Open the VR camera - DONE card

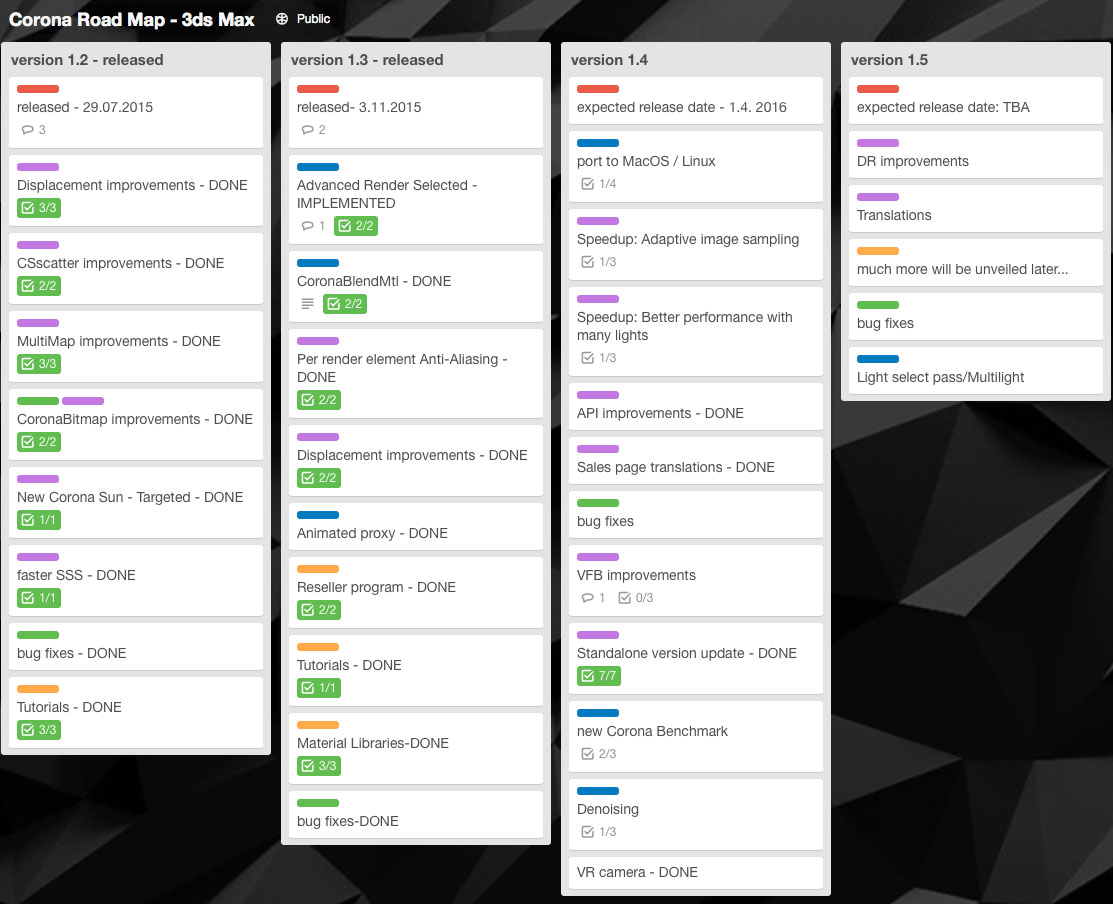[x=696, y=873]
